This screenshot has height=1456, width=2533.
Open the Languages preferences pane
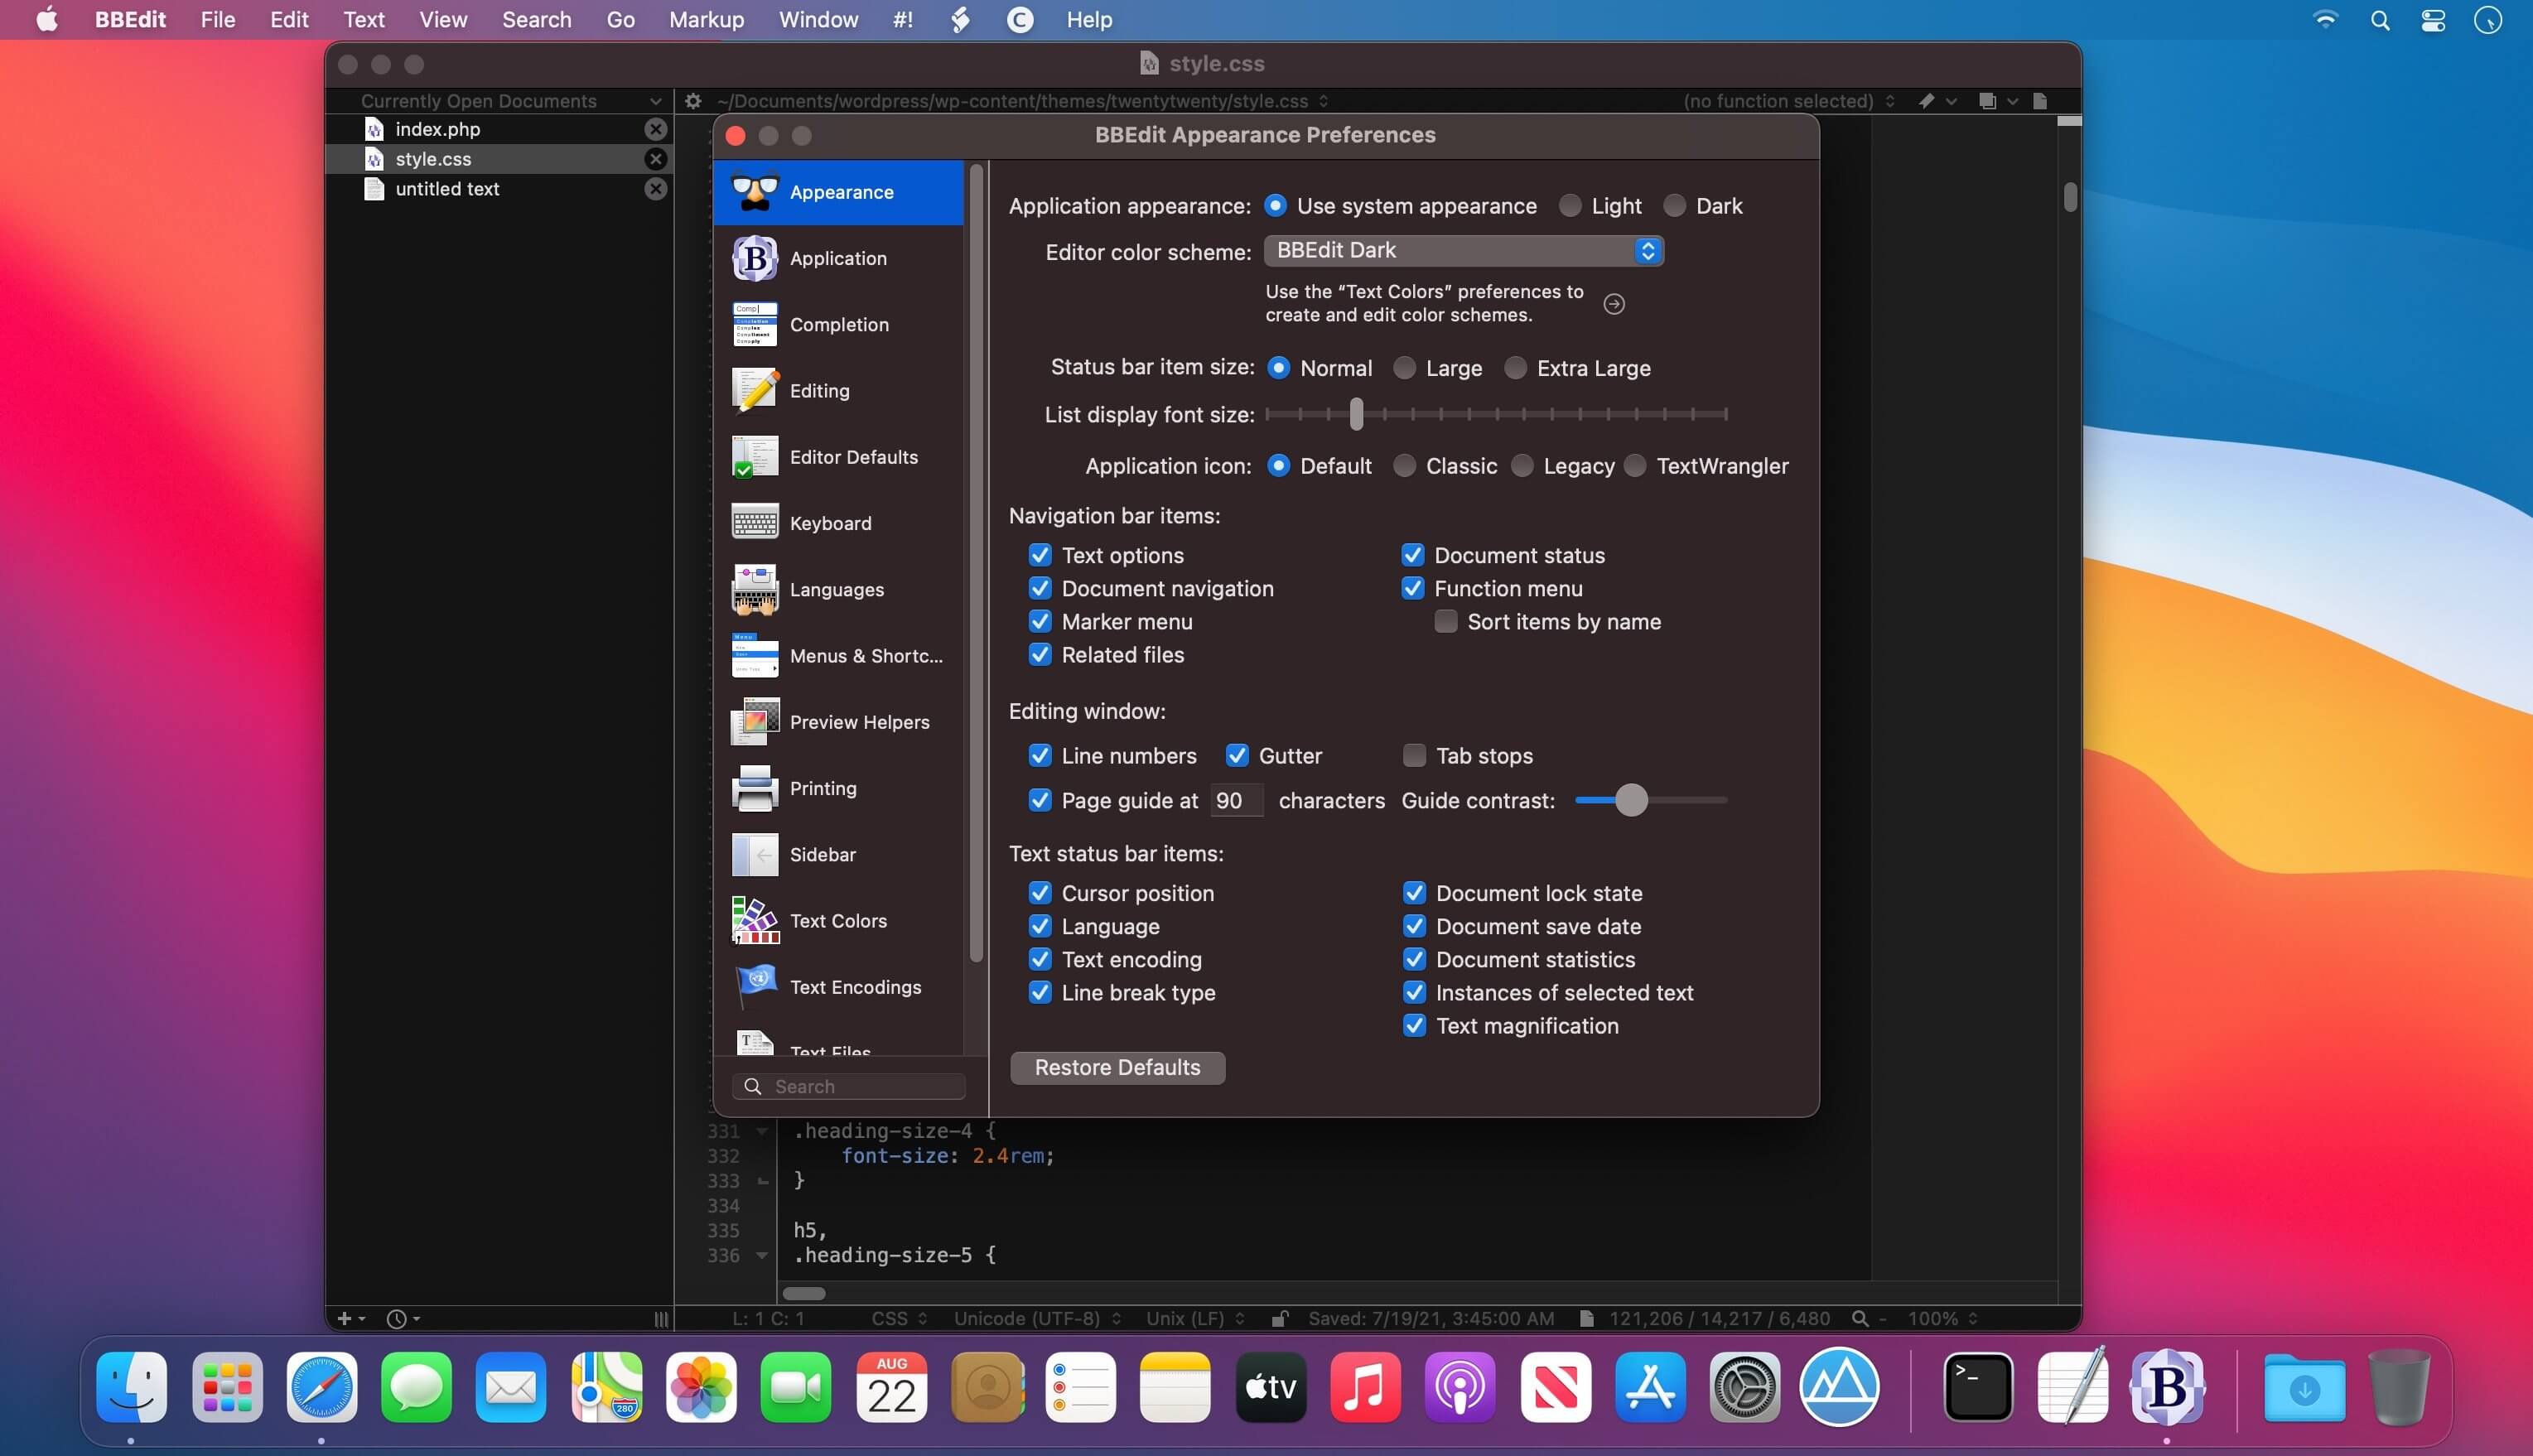pyautogui.click(x=838, y=589)
